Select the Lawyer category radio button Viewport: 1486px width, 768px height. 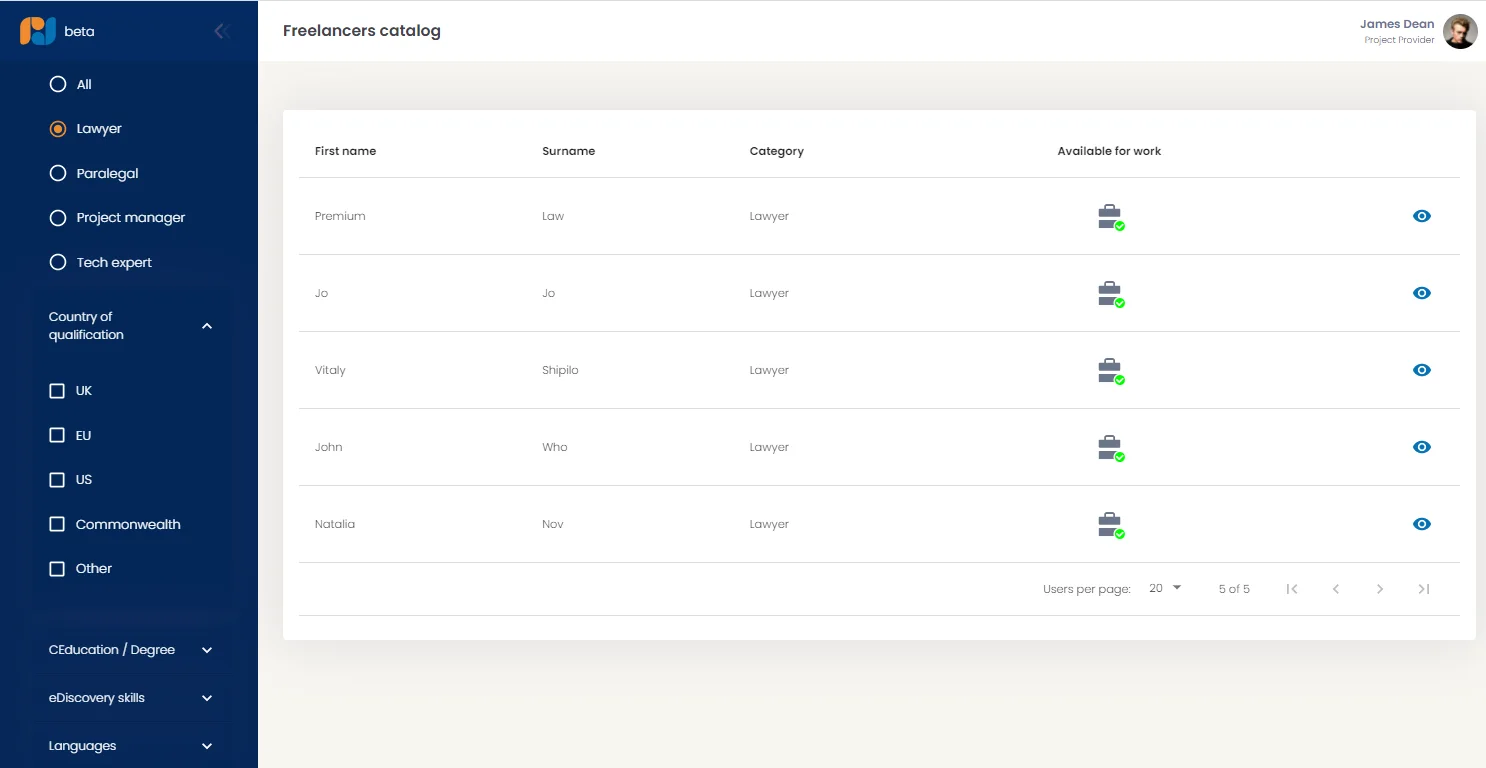[58, 129]
